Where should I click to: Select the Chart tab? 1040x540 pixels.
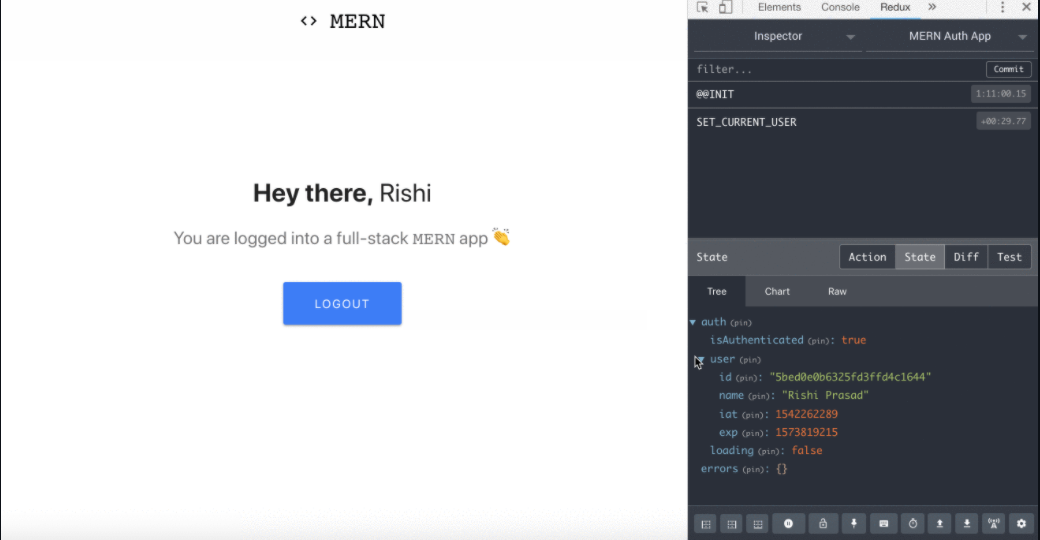777,291
